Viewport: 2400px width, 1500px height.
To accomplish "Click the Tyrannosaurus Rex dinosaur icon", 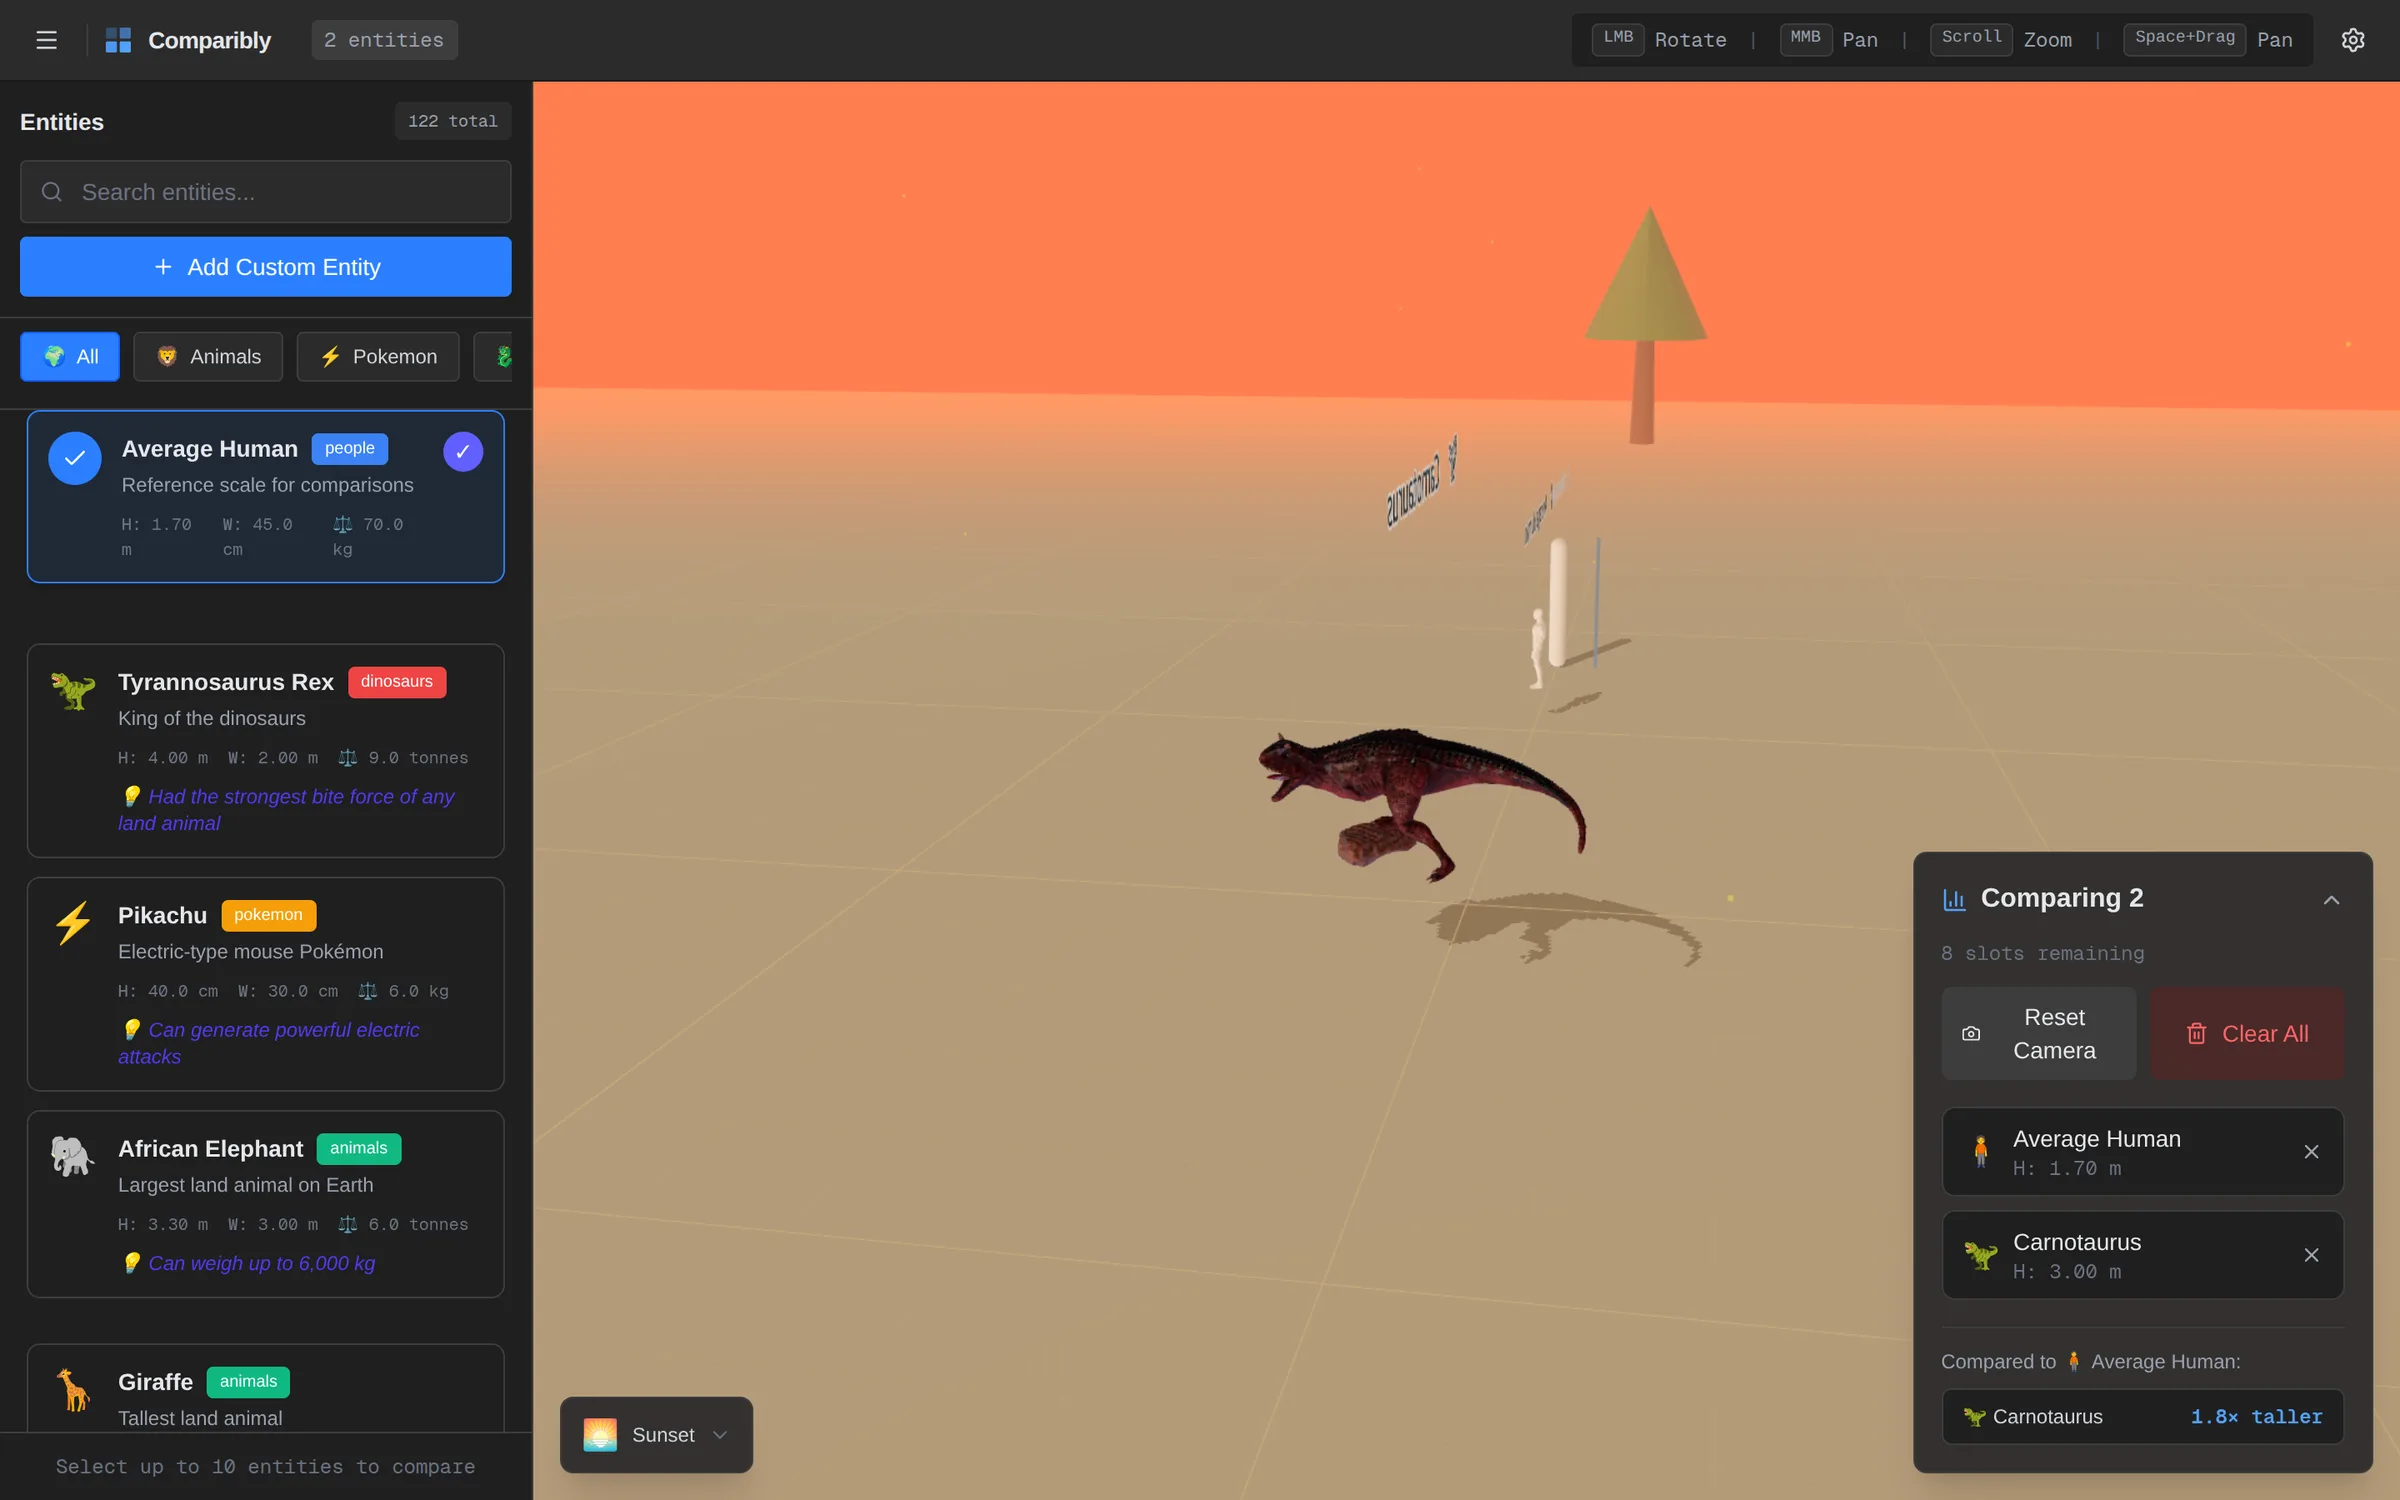I will (72, 690).
